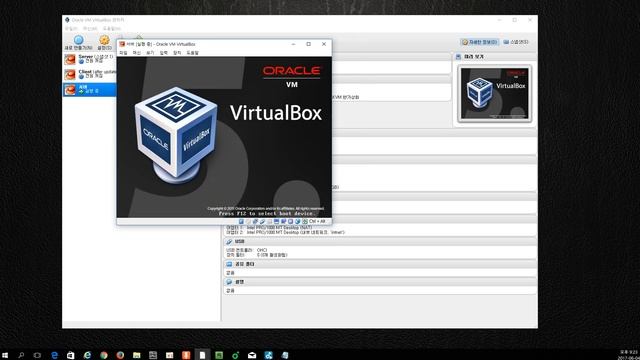Open 도움말 menu in the running VM window

(x=192, y=53)
